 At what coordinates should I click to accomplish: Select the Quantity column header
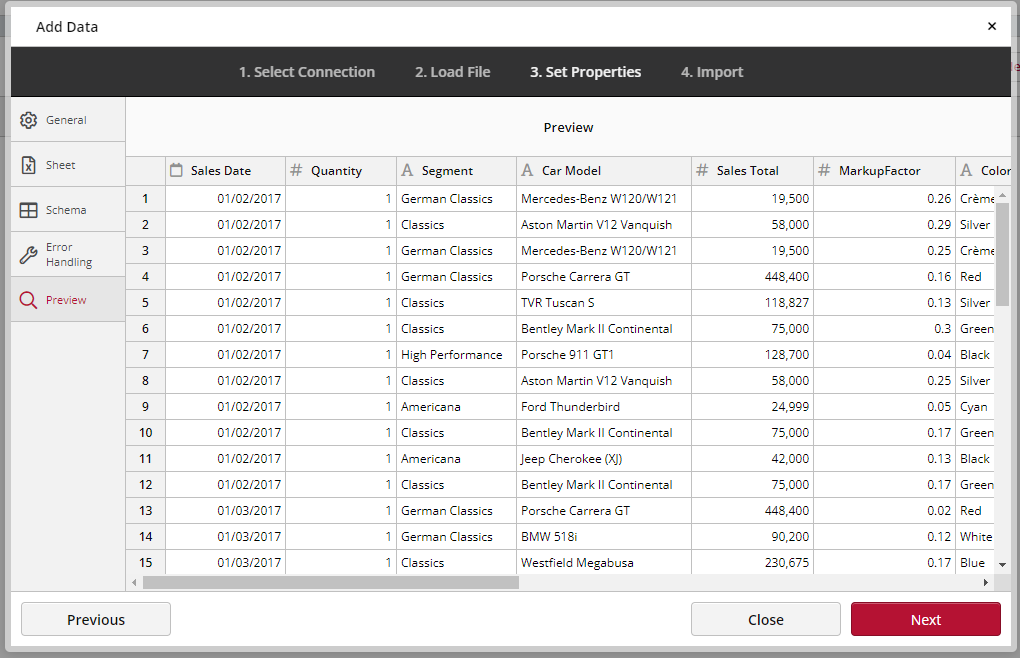click(341, 170)
